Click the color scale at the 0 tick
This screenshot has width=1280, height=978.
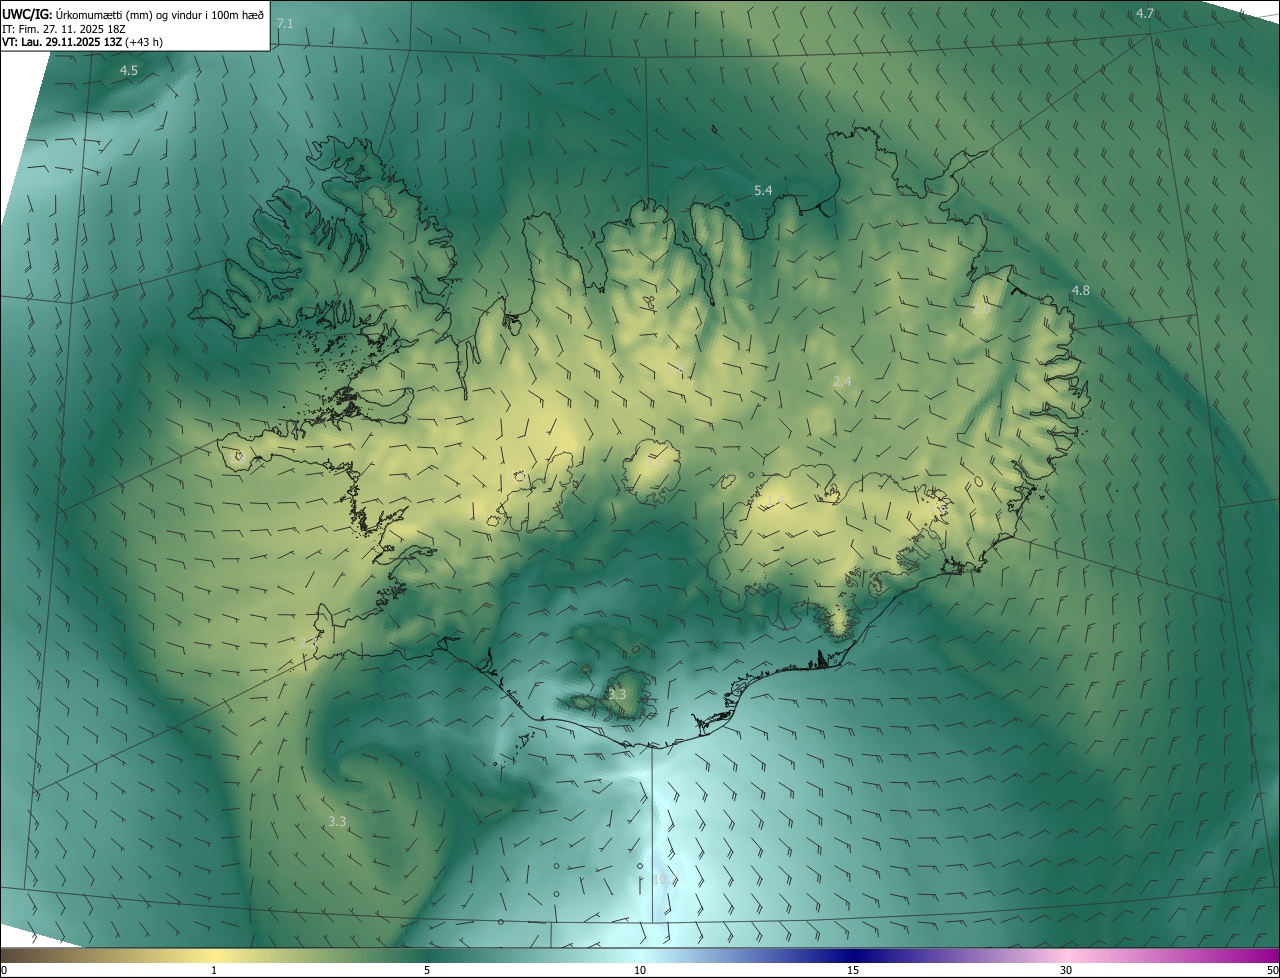3,970
